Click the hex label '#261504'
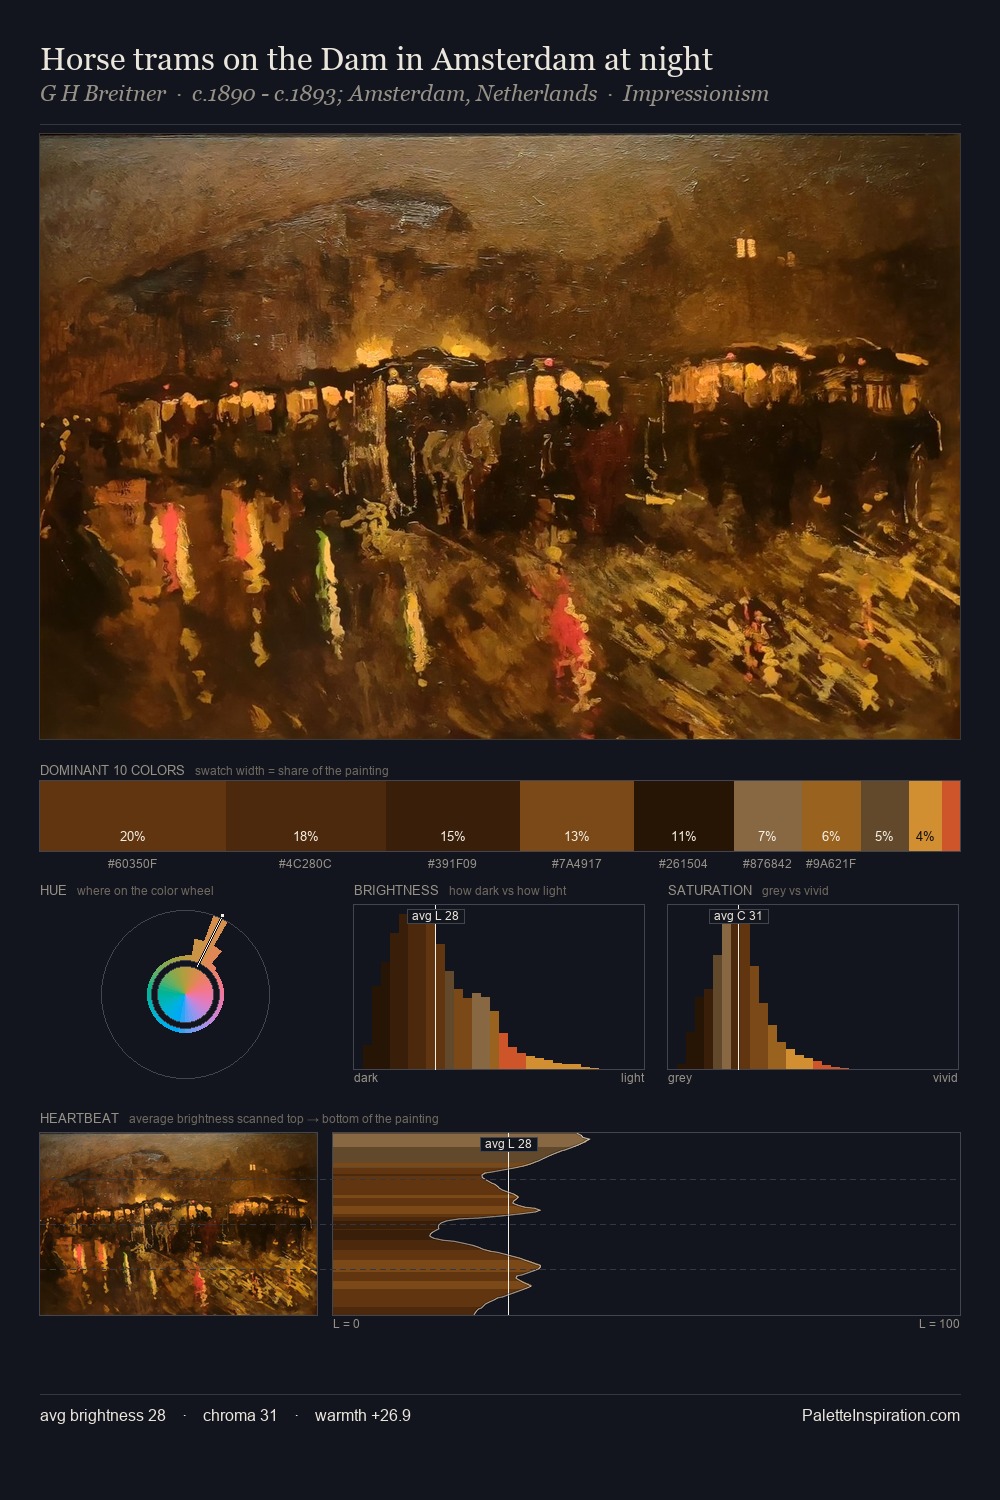The width and height of the screenshot is (1000, 1500). pyautogui.click(x=683, y=864)
